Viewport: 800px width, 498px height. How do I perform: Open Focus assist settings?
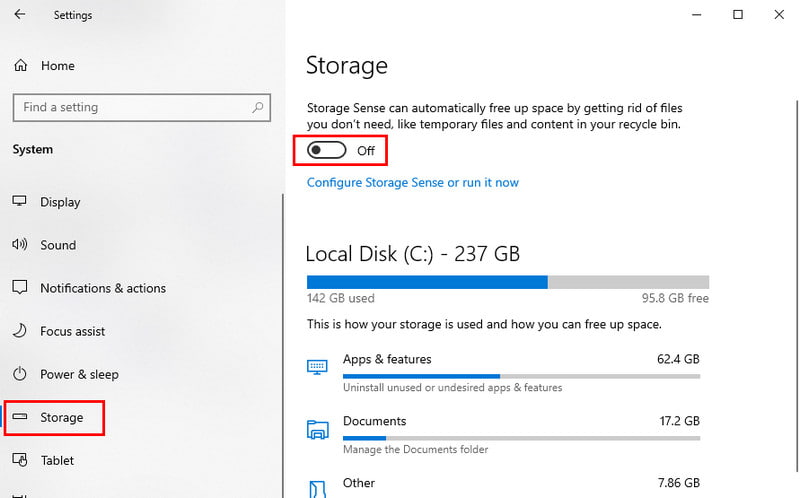[x=72, y=331]
